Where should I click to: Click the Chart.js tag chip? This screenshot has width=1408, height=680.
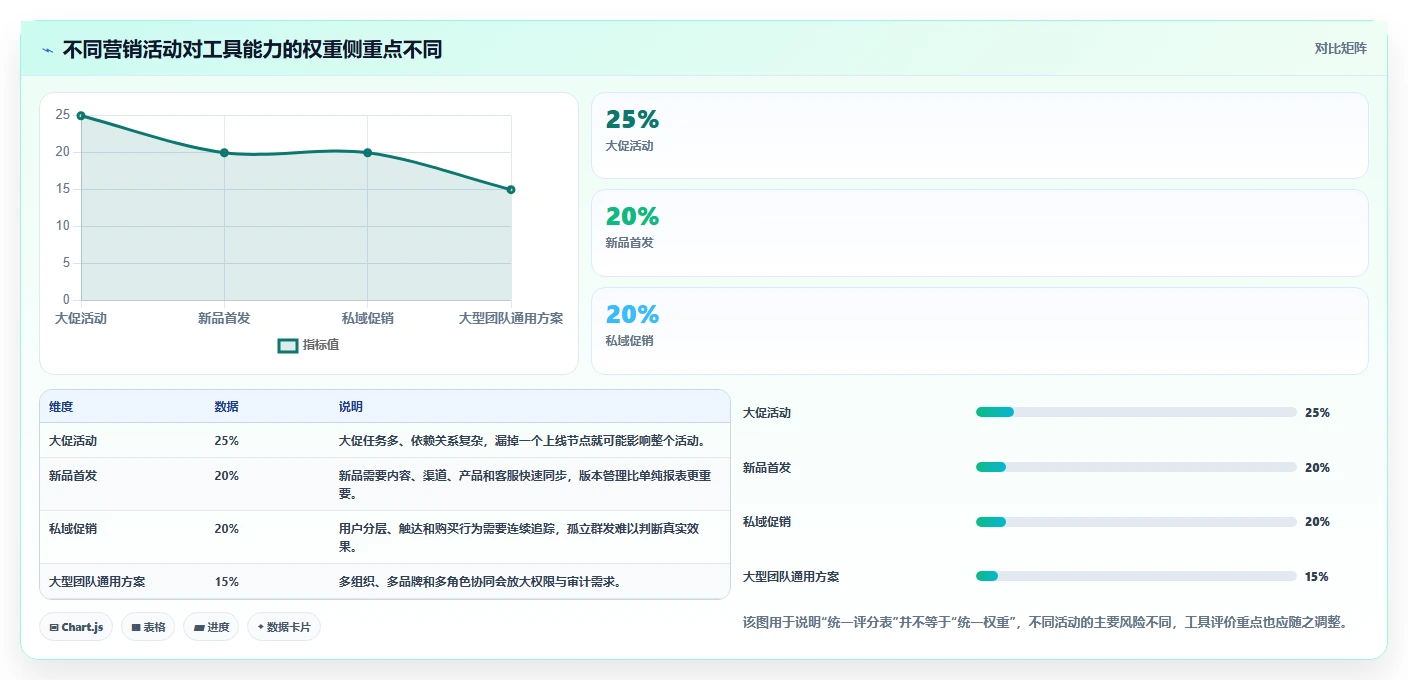(76, 627)
